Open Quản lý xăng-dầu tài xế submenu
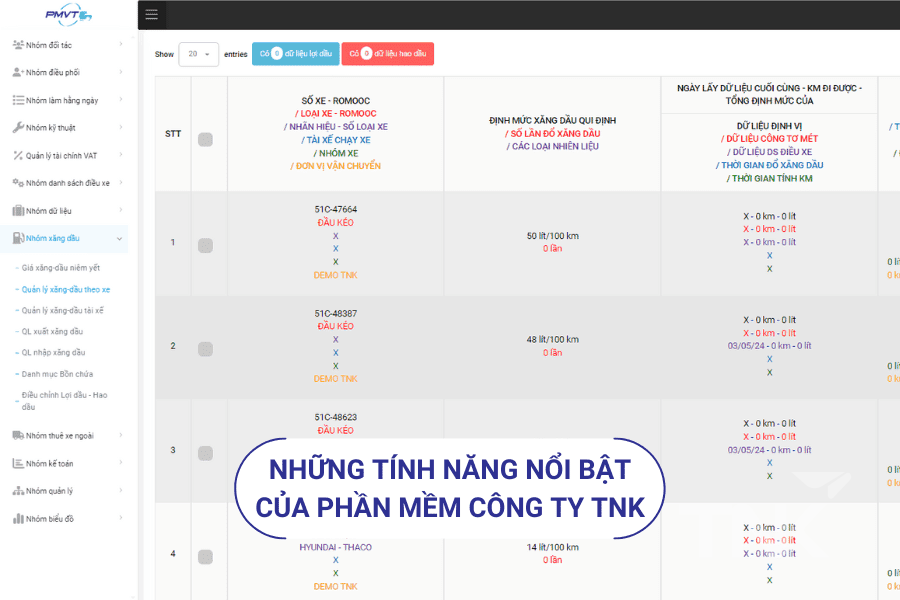This screenshot has height=600, width=900. click(x=63, y=311)
